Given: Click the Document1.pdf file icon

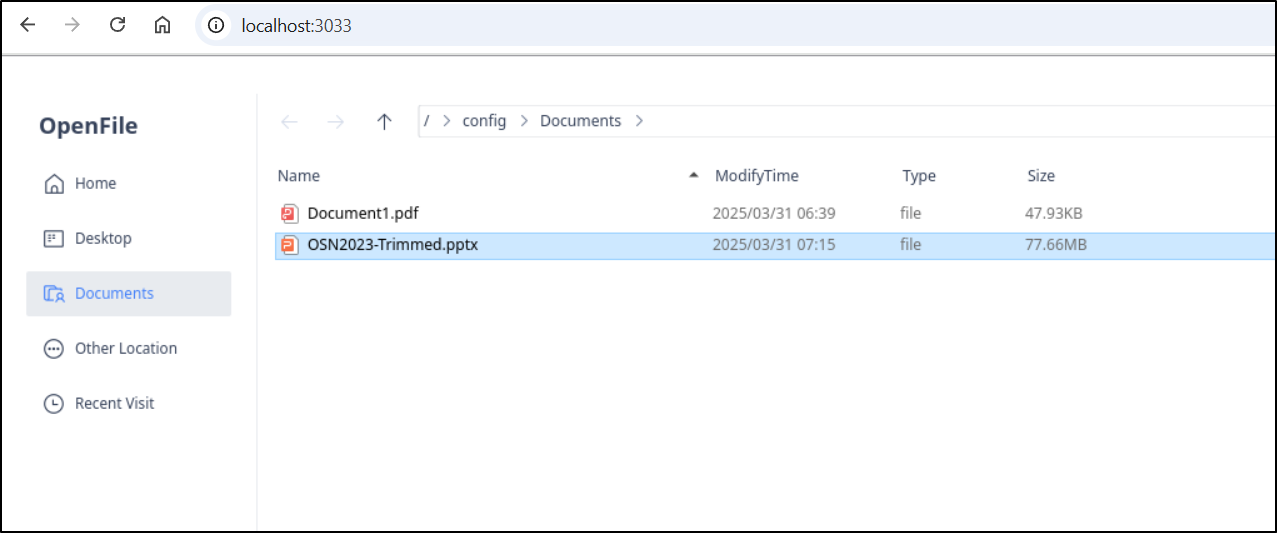Looking at the screenshot, I should [x=290, y=213].
